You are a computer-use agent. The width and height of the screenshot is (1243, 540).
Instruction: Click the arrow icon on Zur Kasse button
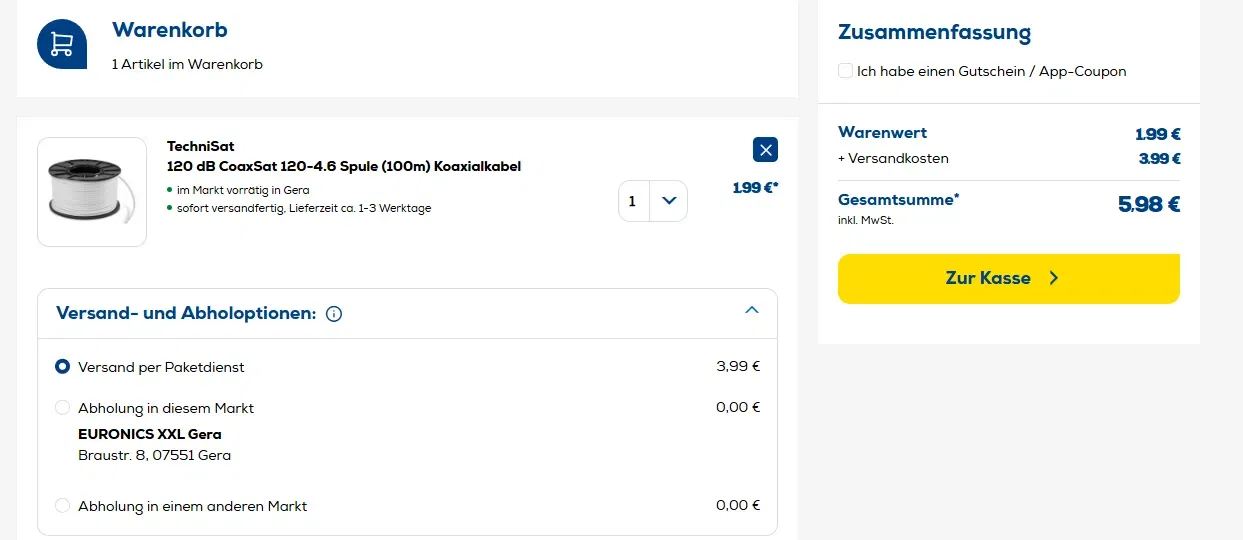point(1053,278)
